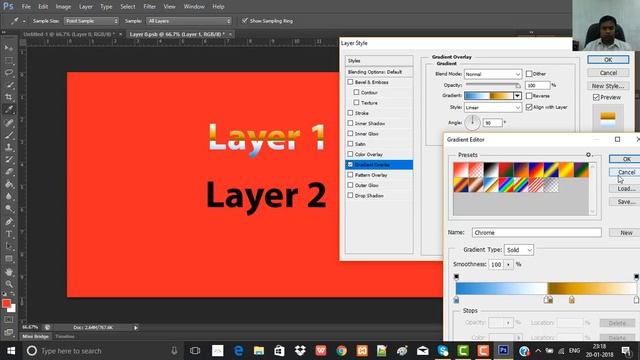Open presets gear menu in Gradient Editor
Screen dimensions: 640x360
point(589,155)
